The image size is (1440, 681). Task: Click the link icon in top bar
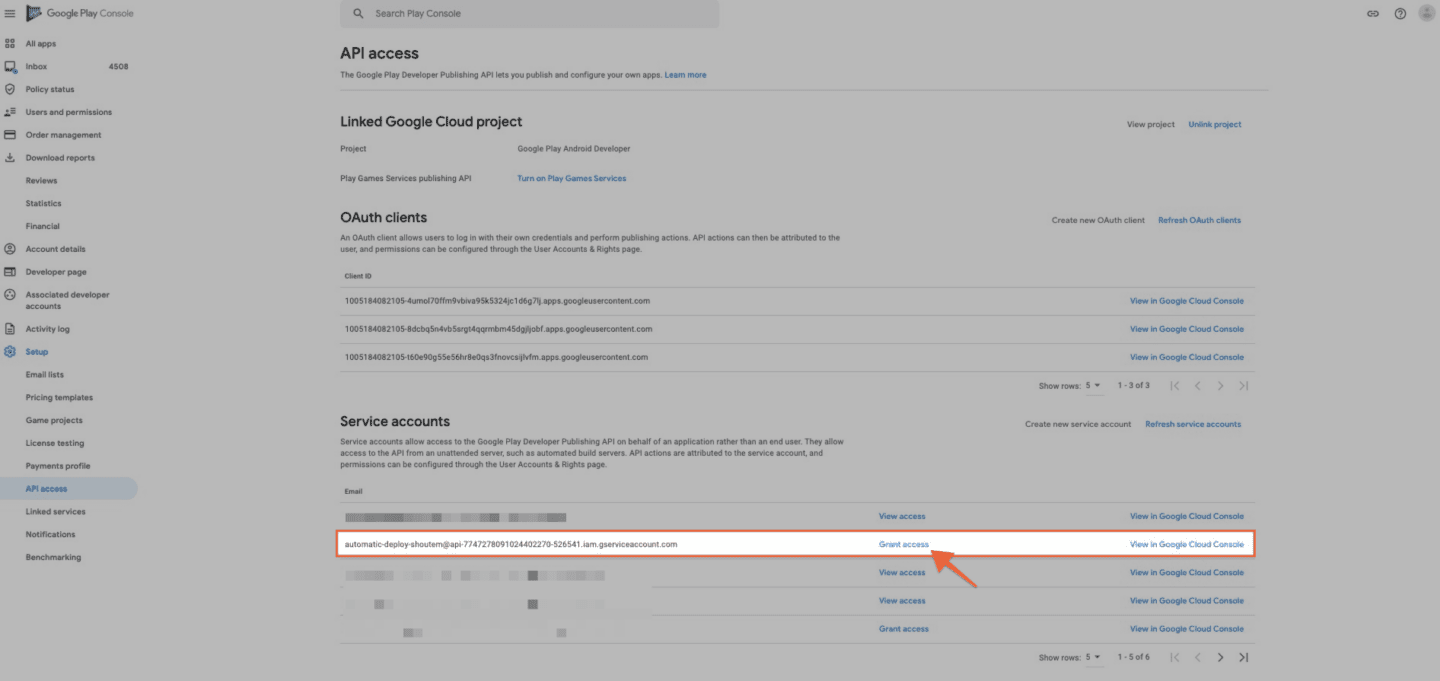click(1373, 14)
